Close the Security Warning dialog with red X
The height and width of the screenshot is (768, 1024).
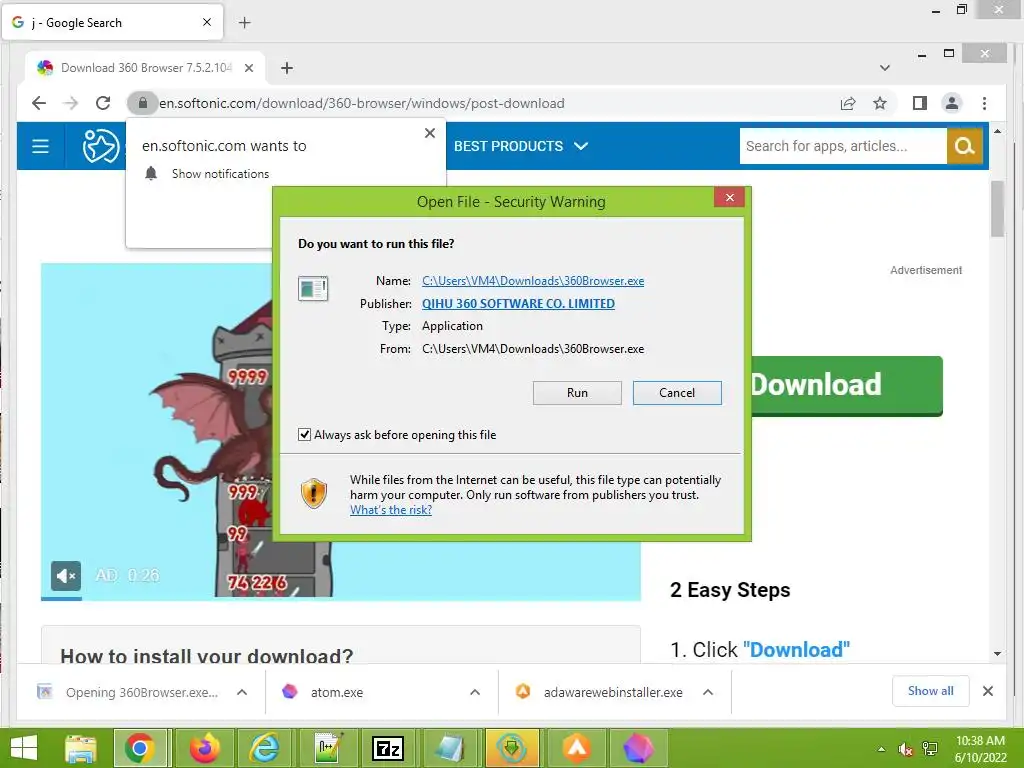pyautogui.click(x=729, y=197)
